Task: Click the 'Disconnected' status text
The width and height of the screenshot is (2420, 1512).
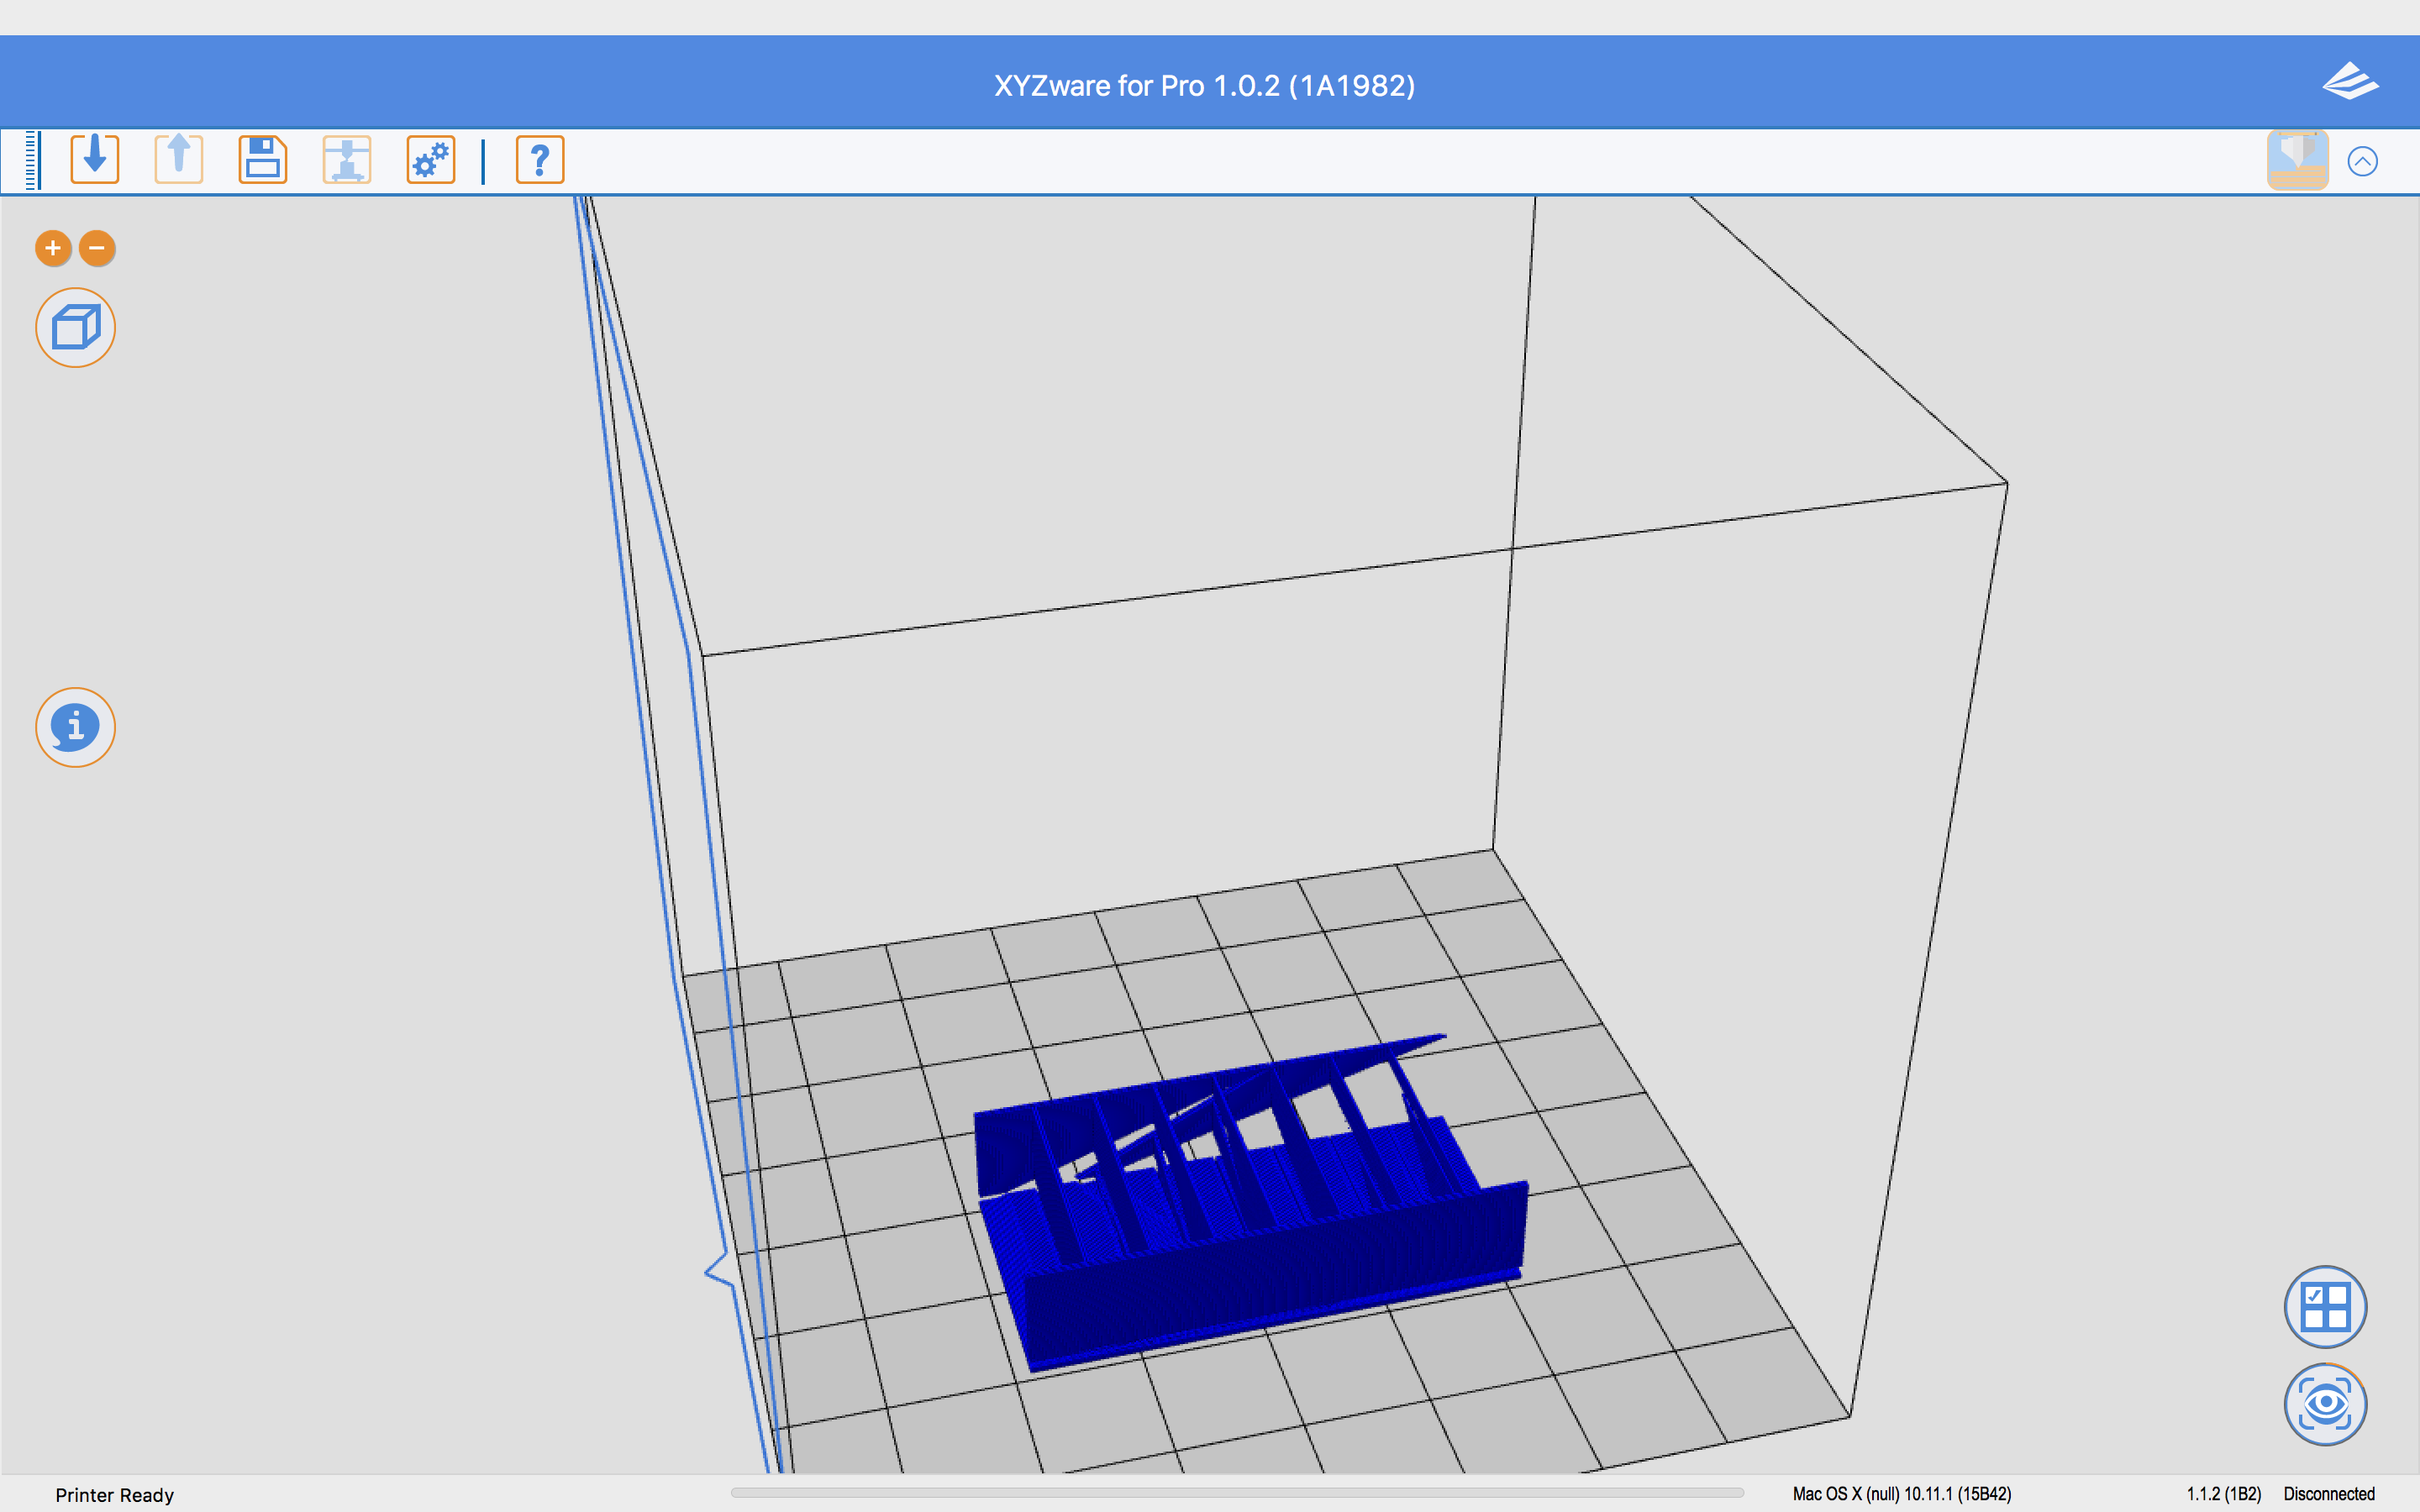Action: point(2329,1494)
